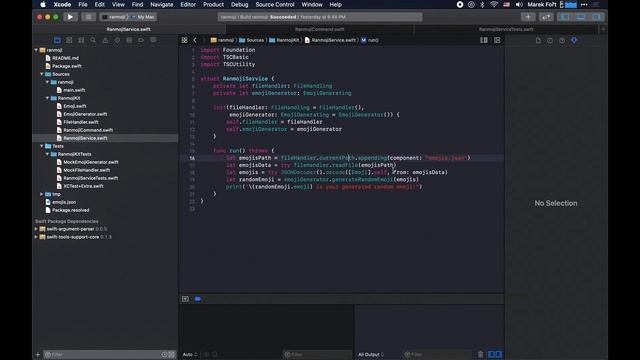Stop the running scheme
The image size is (640, 360).
(x=88, y=17)
